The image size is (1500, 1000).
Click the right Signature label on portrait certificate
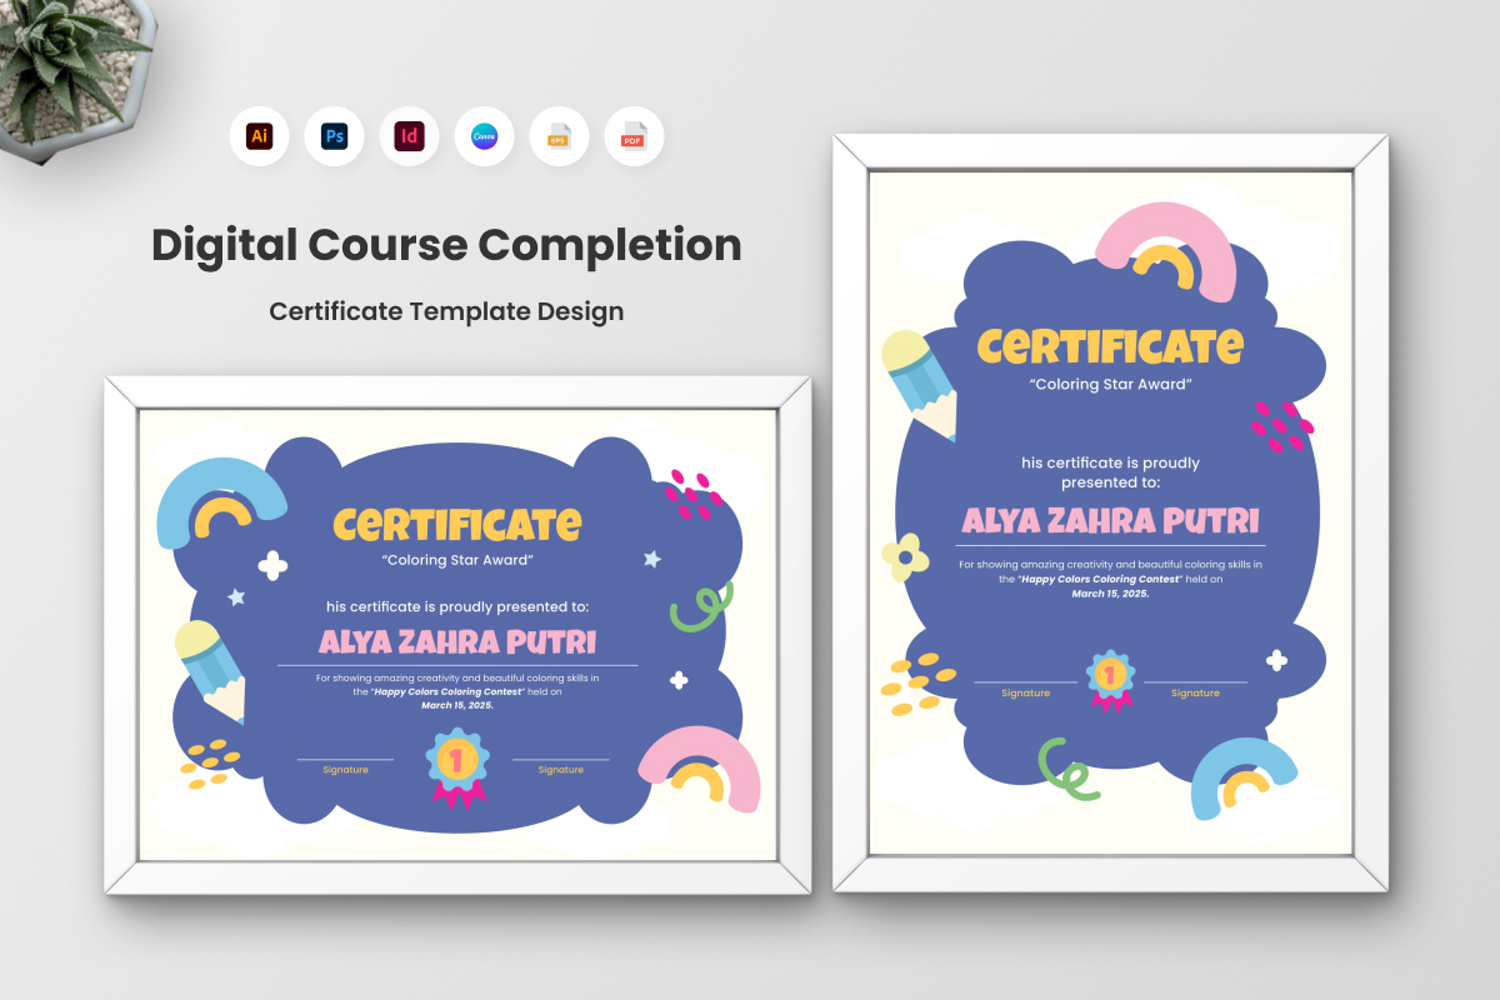(1195, 693)
